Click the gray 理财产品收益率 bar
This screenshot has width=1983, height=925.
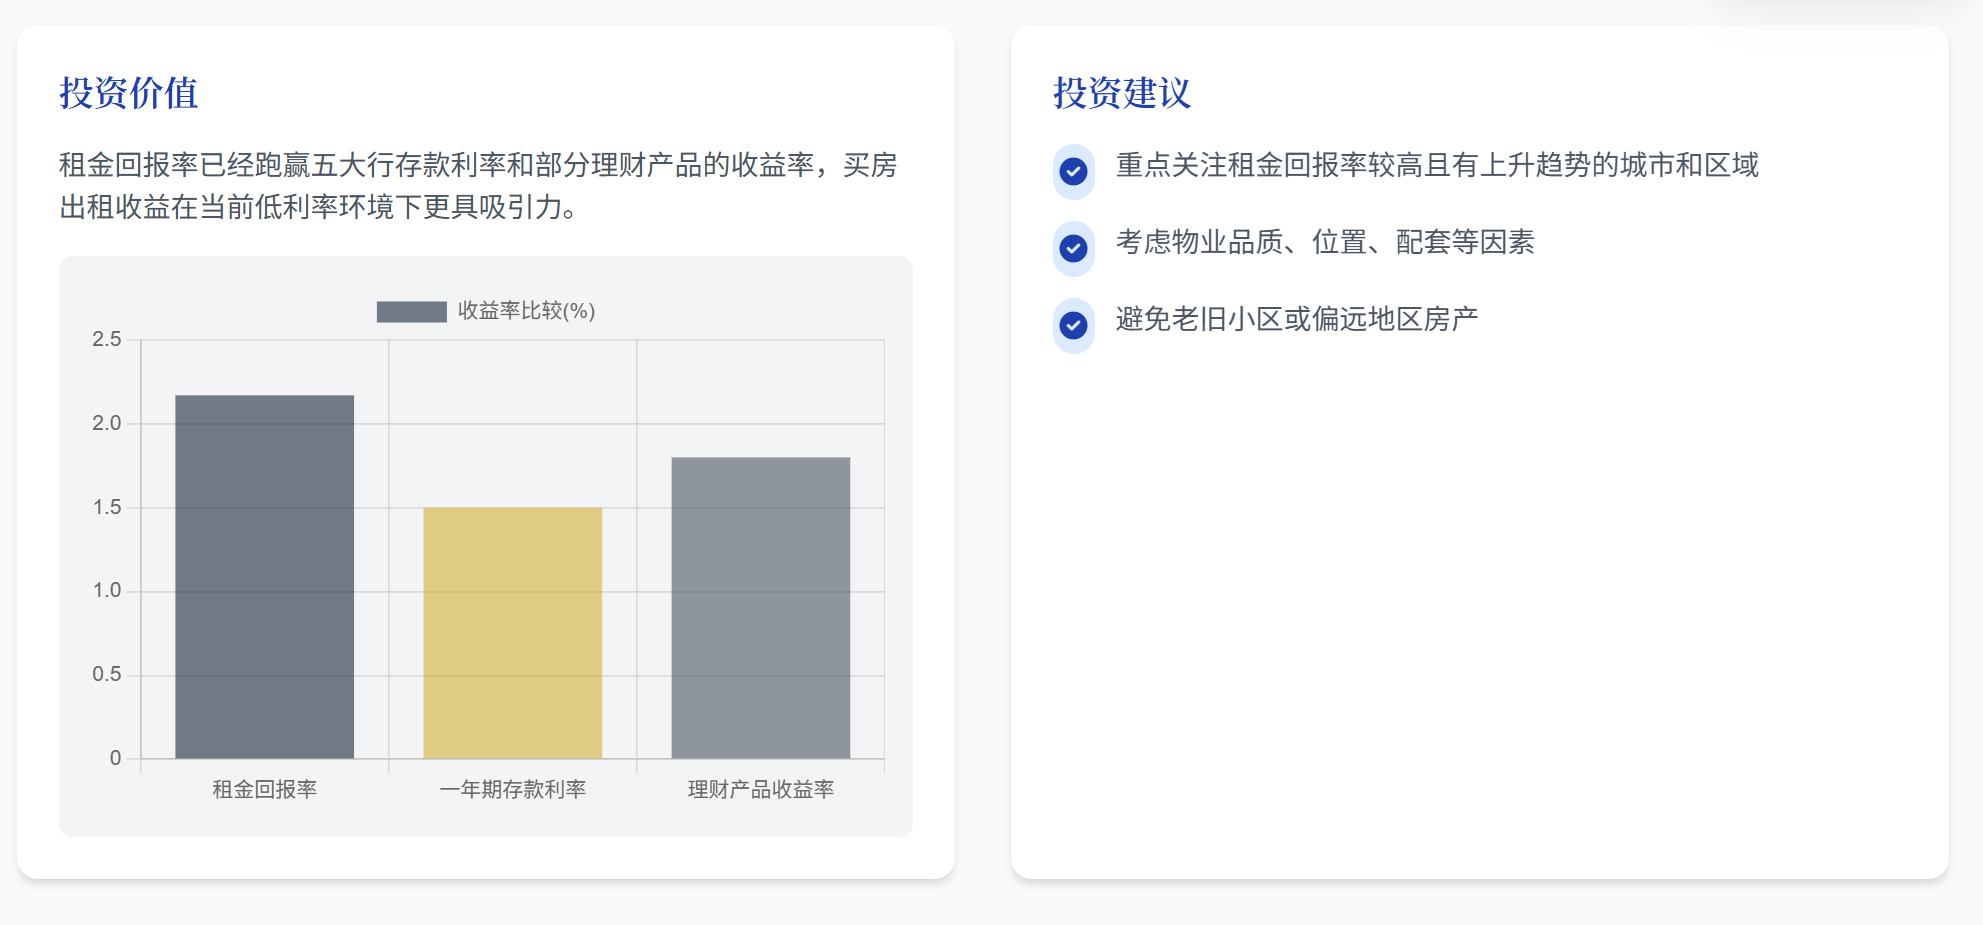pos(760,607)
